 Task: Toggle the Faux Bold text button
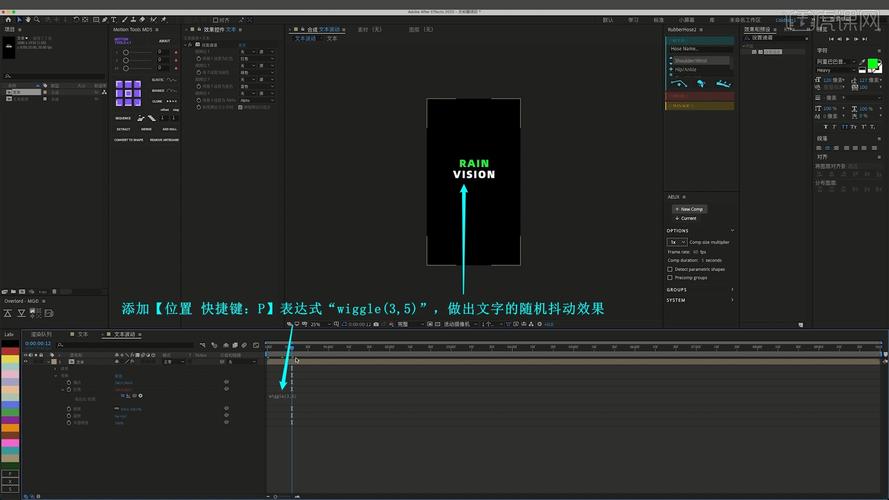tap(826, 127)
